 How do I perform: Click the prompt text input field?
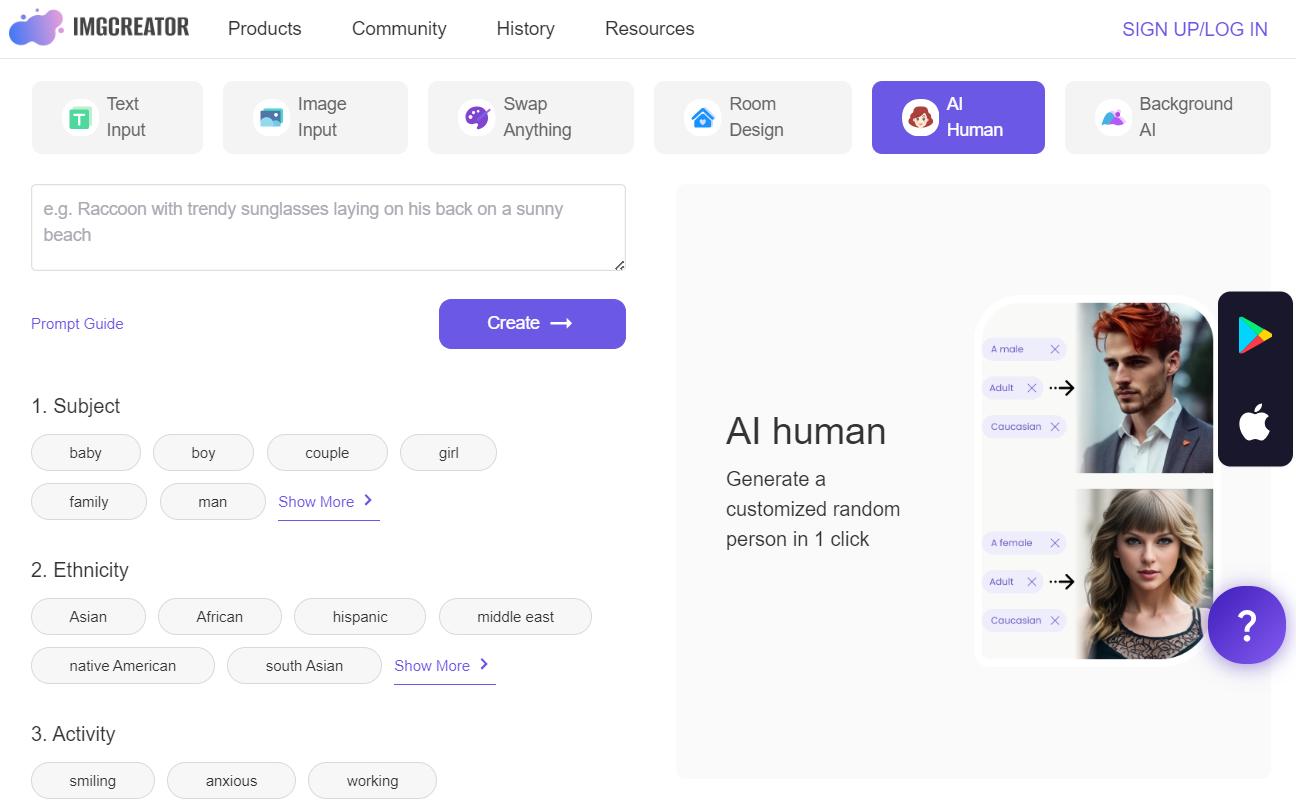pos(328,227)
